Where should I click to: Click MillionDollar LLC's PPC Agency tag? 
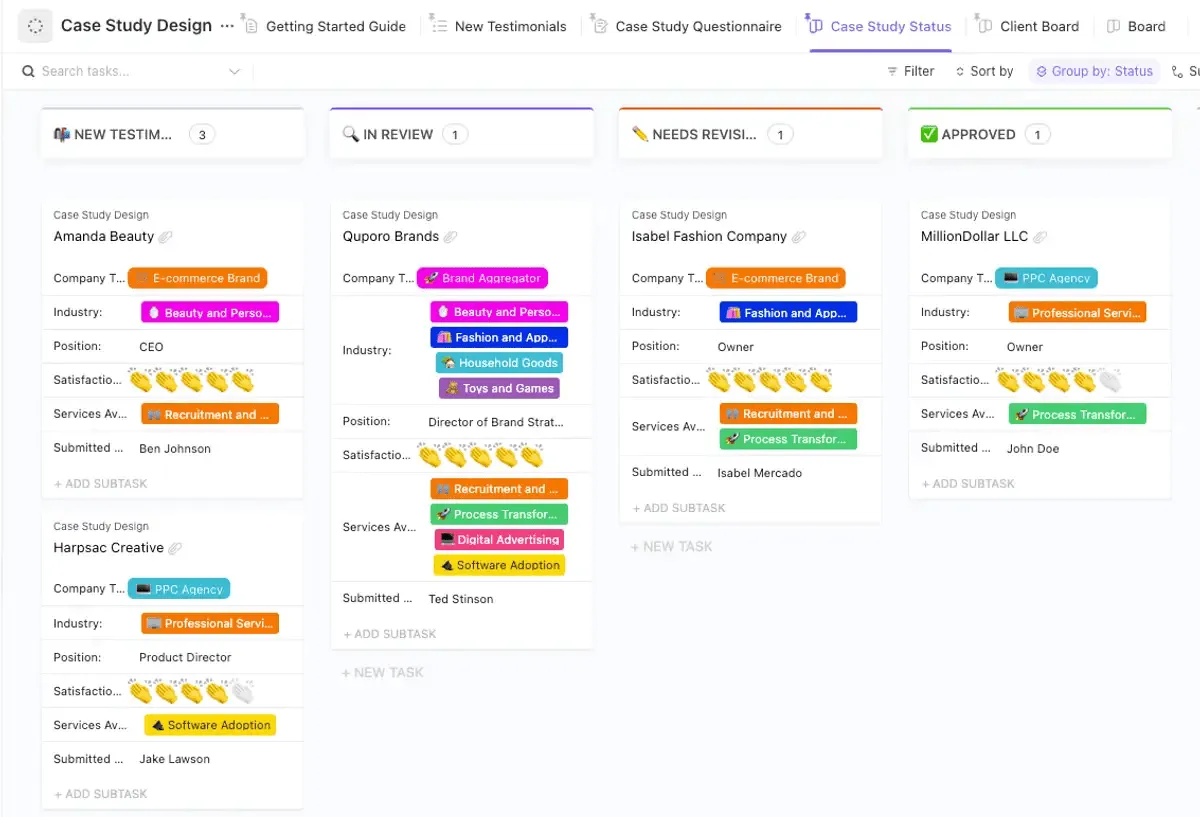(x=1046, y=278)
